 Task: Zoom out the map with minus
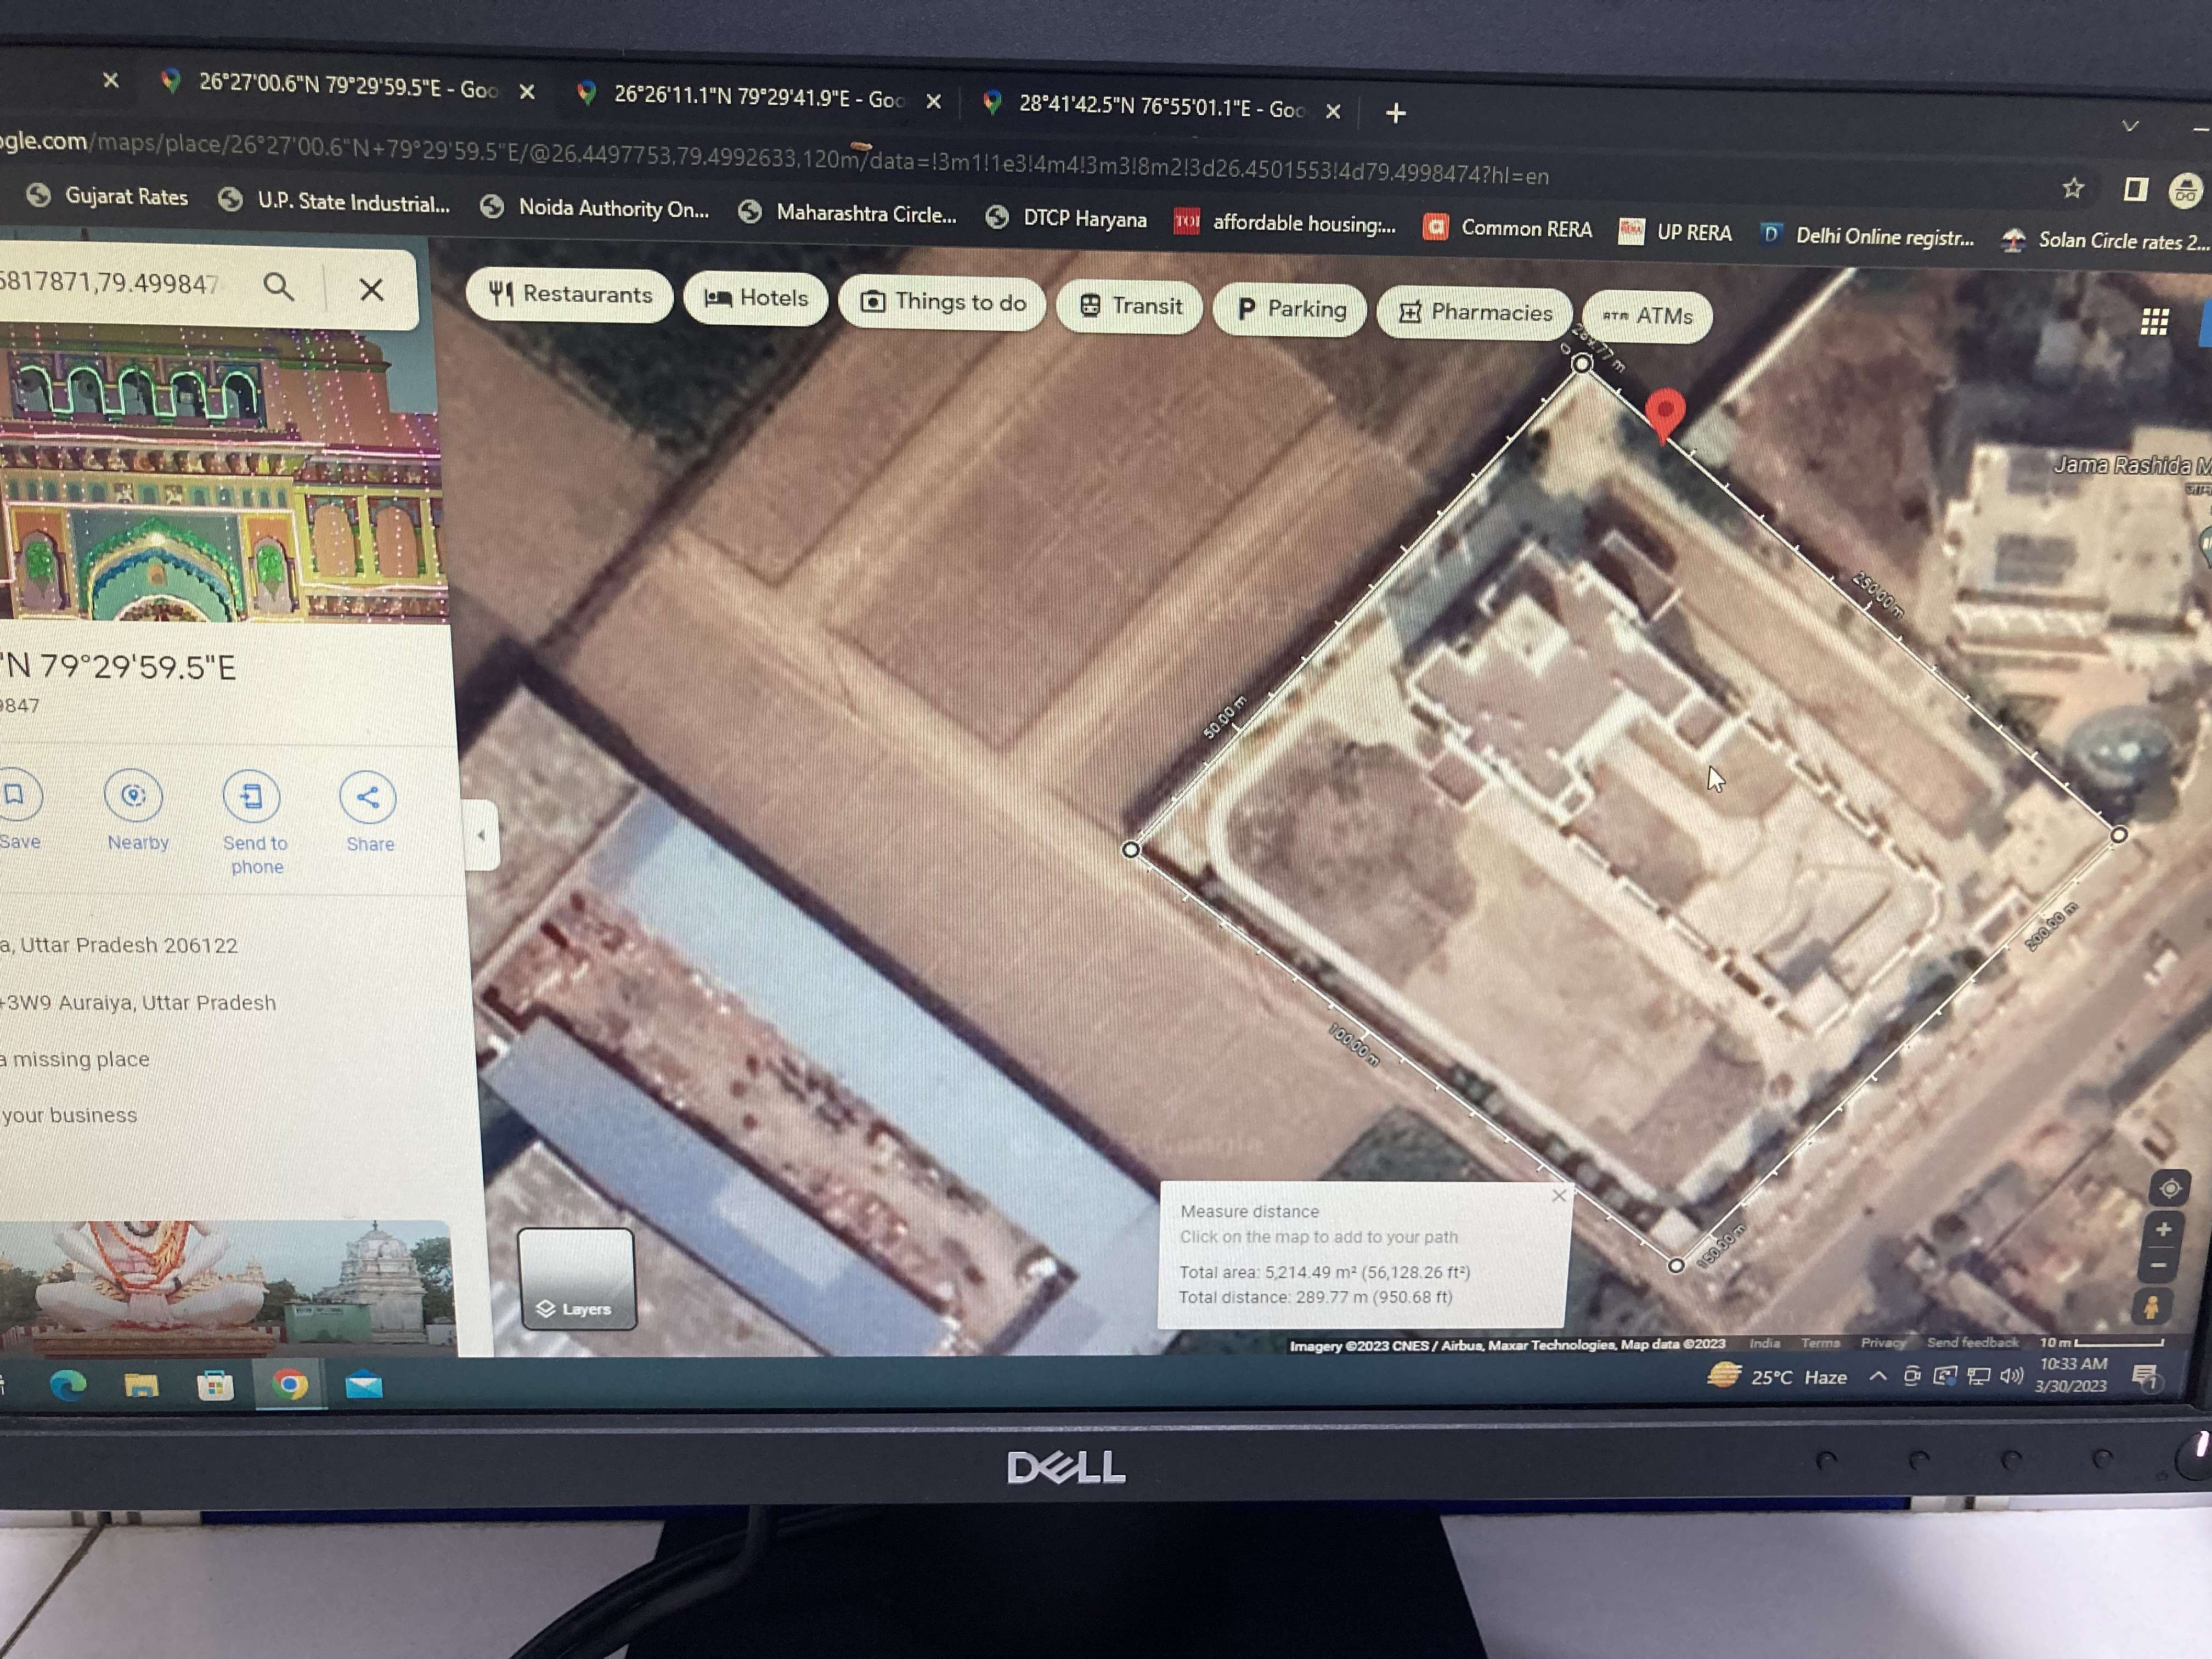[x=2159, y=1265]
